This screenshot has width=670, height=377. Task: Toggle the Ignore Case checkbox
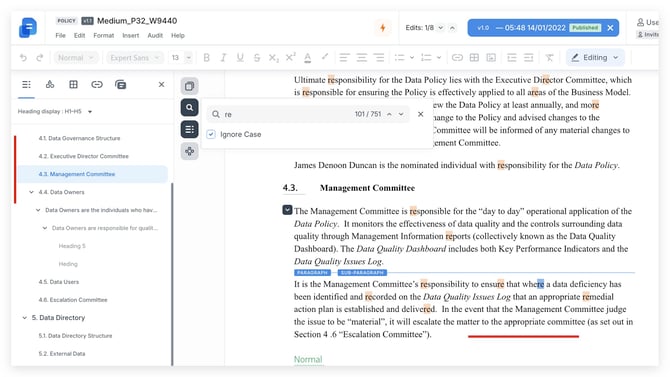point(211,134)
